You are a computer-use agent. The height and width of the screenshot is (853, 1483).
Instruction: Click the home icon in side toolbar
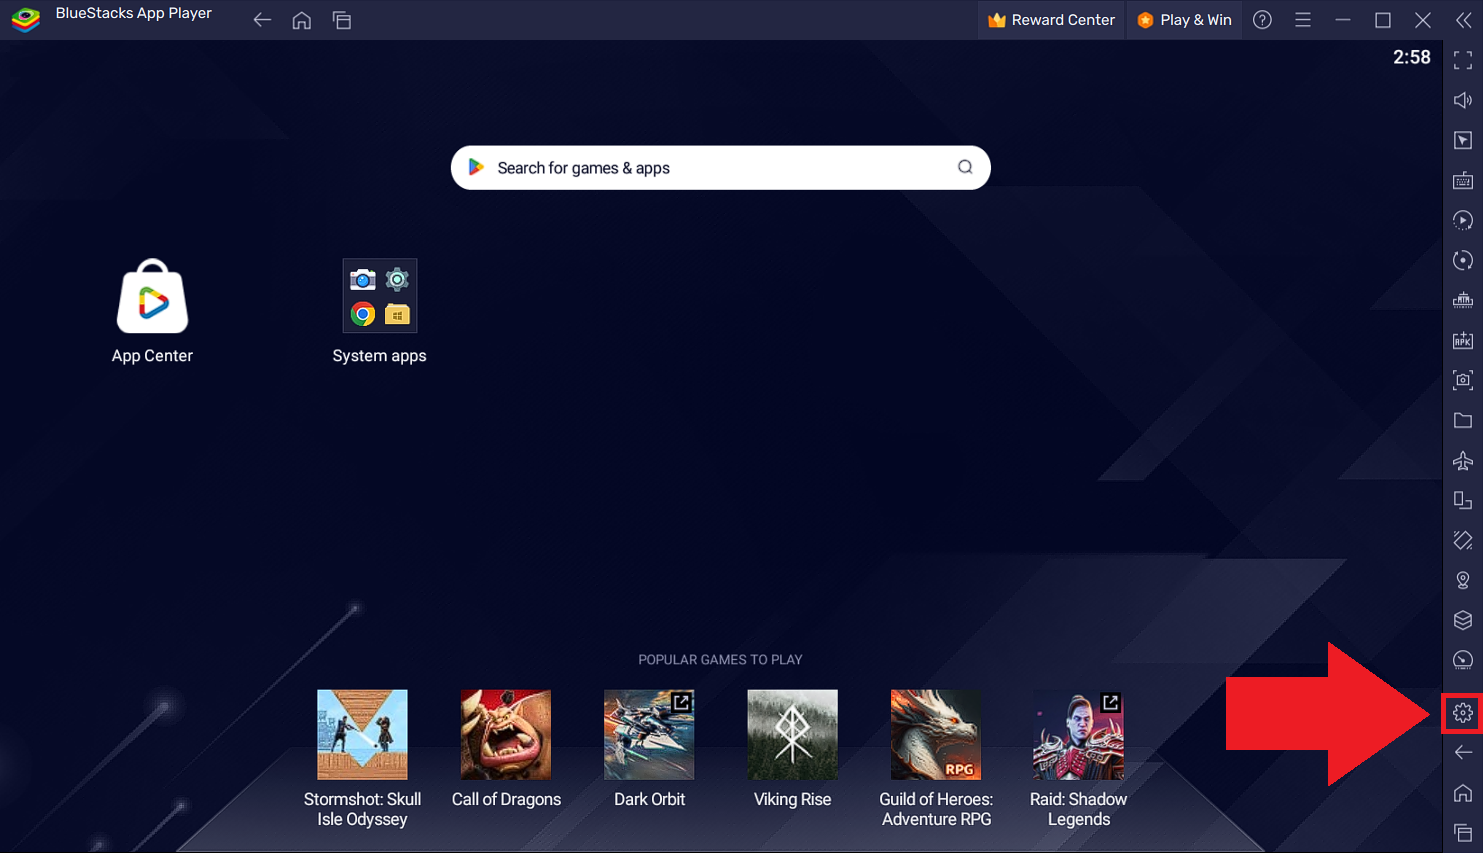click(1463, 793)
